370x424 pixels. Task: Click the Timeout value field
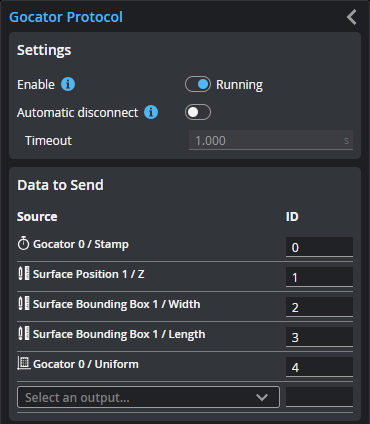[271, 140]
